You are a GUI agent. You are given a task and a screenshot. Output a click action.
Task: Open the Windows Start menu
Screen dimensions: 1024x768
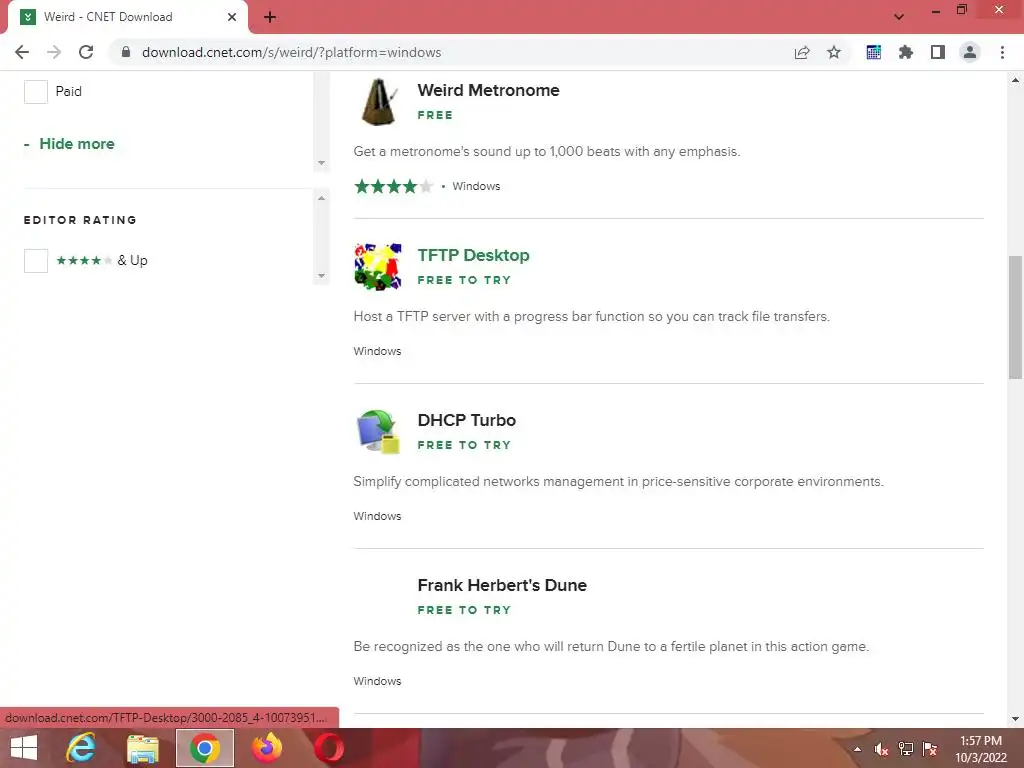24,748
